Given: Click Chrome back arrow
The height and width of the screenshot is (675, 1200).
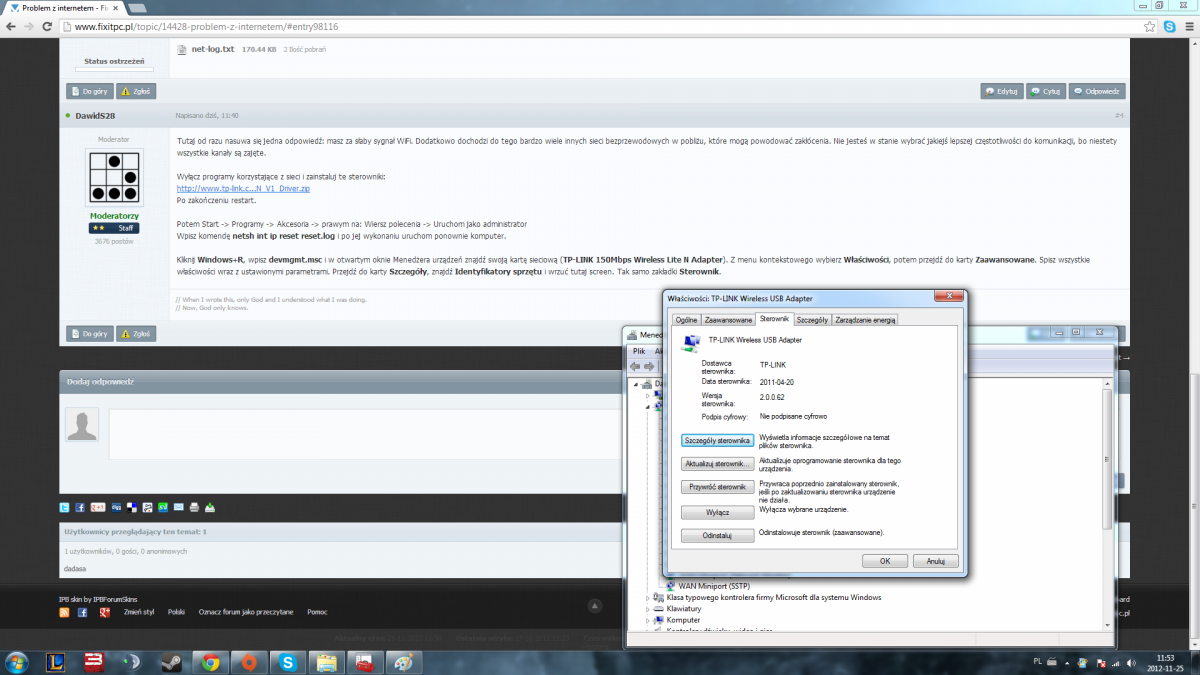Looking at the screenshot, I should click(11, 27).
